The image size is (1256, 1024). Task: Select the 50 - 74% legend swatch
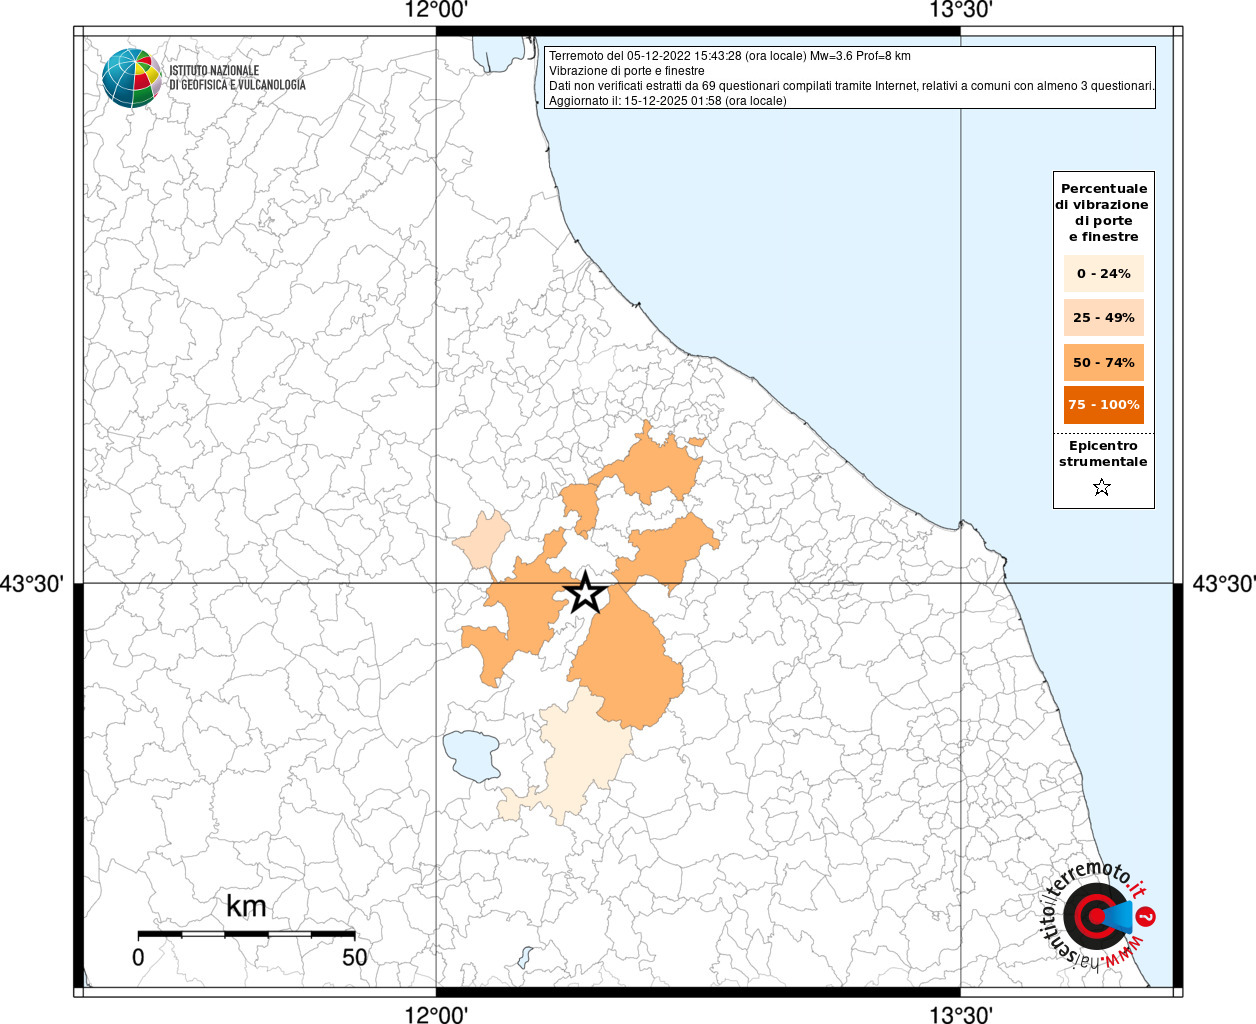point(1103,362)
